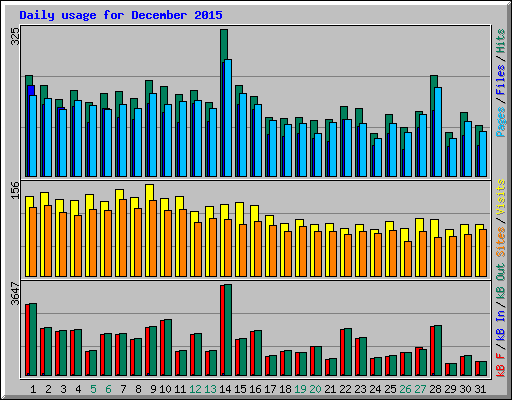Click the 'Pages' legend label
This screenshot has width=512, height=400.
(501, 122)
